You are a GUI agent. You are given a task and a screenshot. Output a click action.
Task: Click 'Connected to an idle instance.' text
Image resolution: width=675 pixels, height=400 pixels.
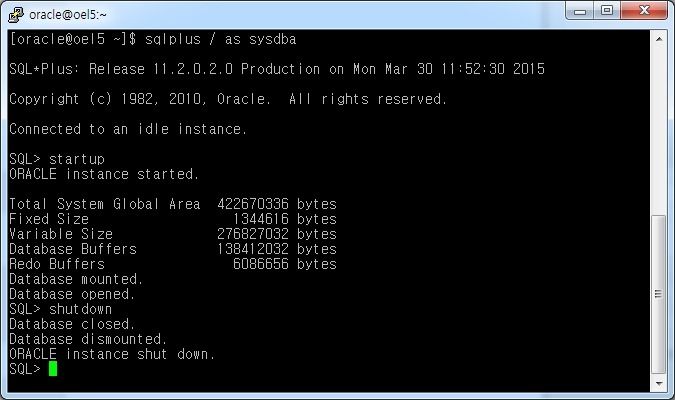point(128,129)
